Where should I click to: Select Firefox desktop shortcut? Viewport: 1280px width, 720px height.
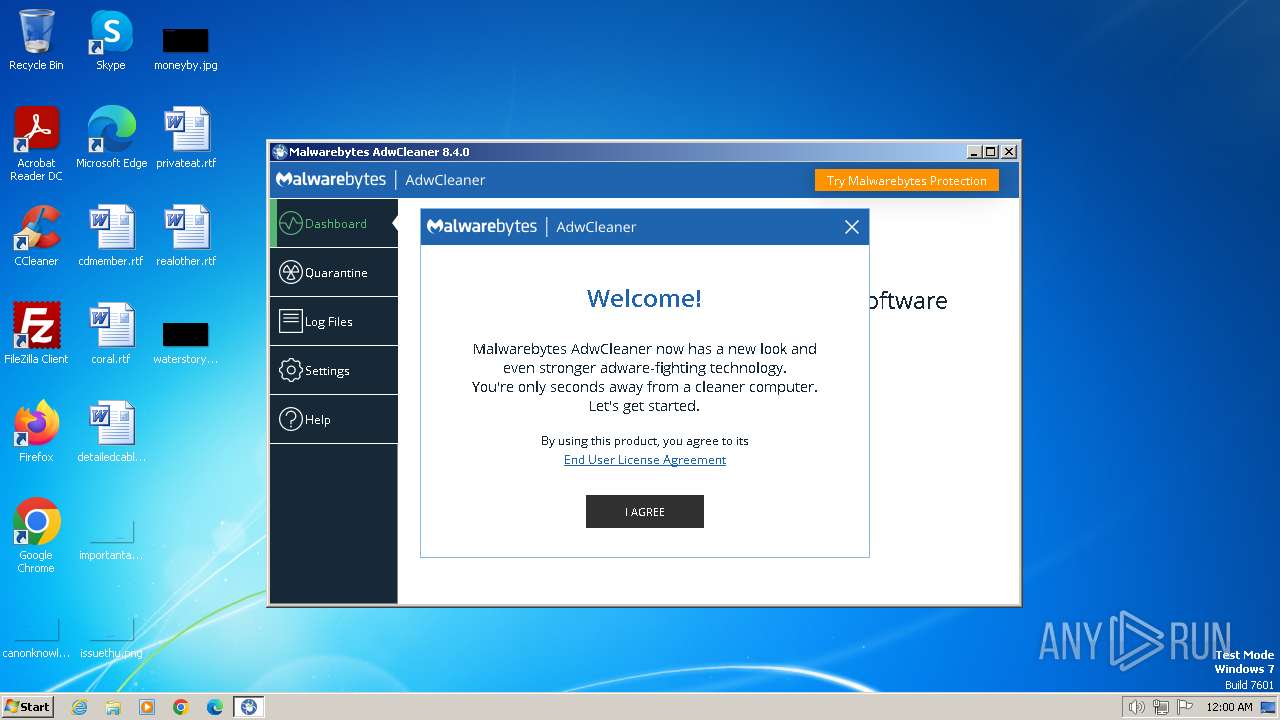pos(36,431)
